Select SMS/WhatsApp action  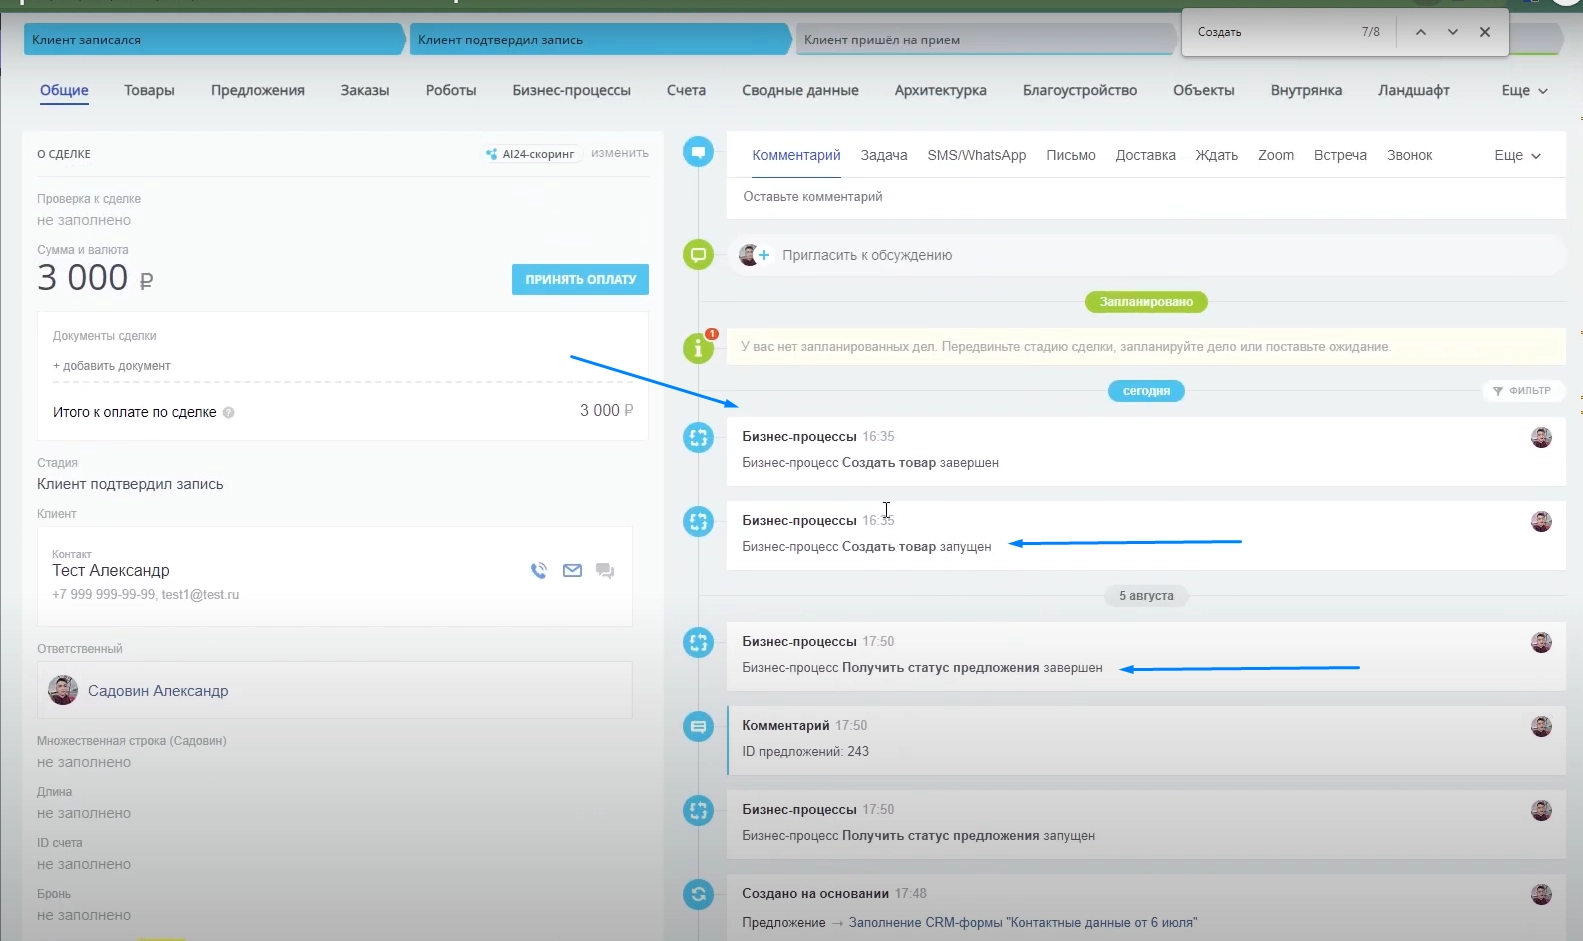click(x=977, y=155)
